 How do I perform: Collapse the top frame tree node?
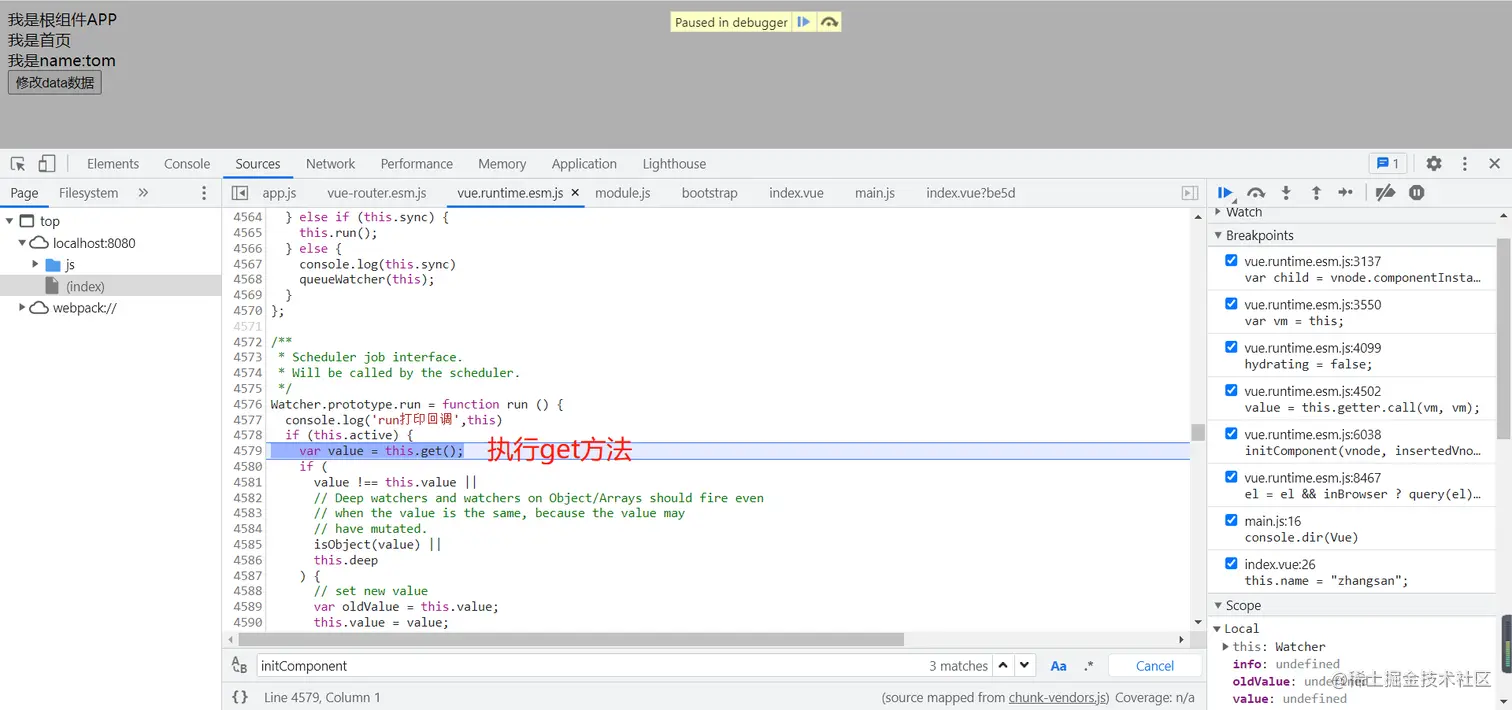click(x=9, y=221)
